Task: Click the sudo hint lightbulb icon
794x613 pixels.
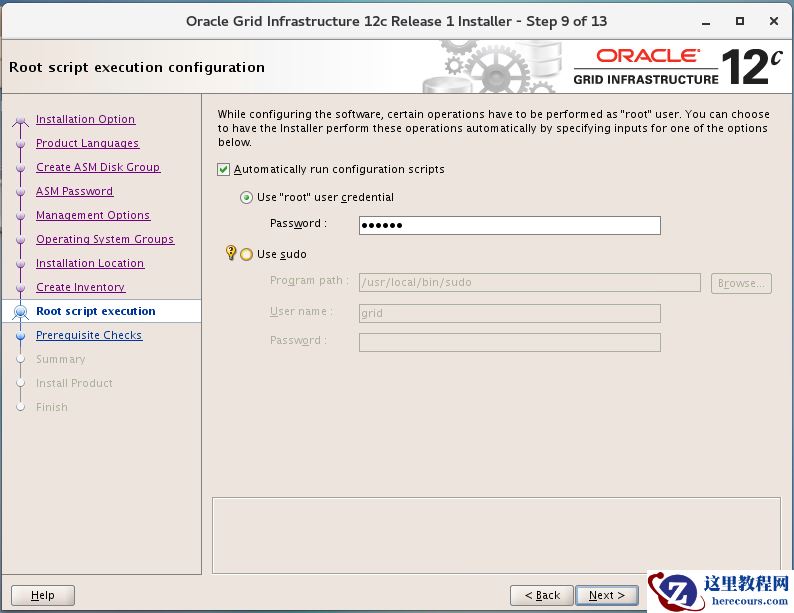Action: point(231,253)
